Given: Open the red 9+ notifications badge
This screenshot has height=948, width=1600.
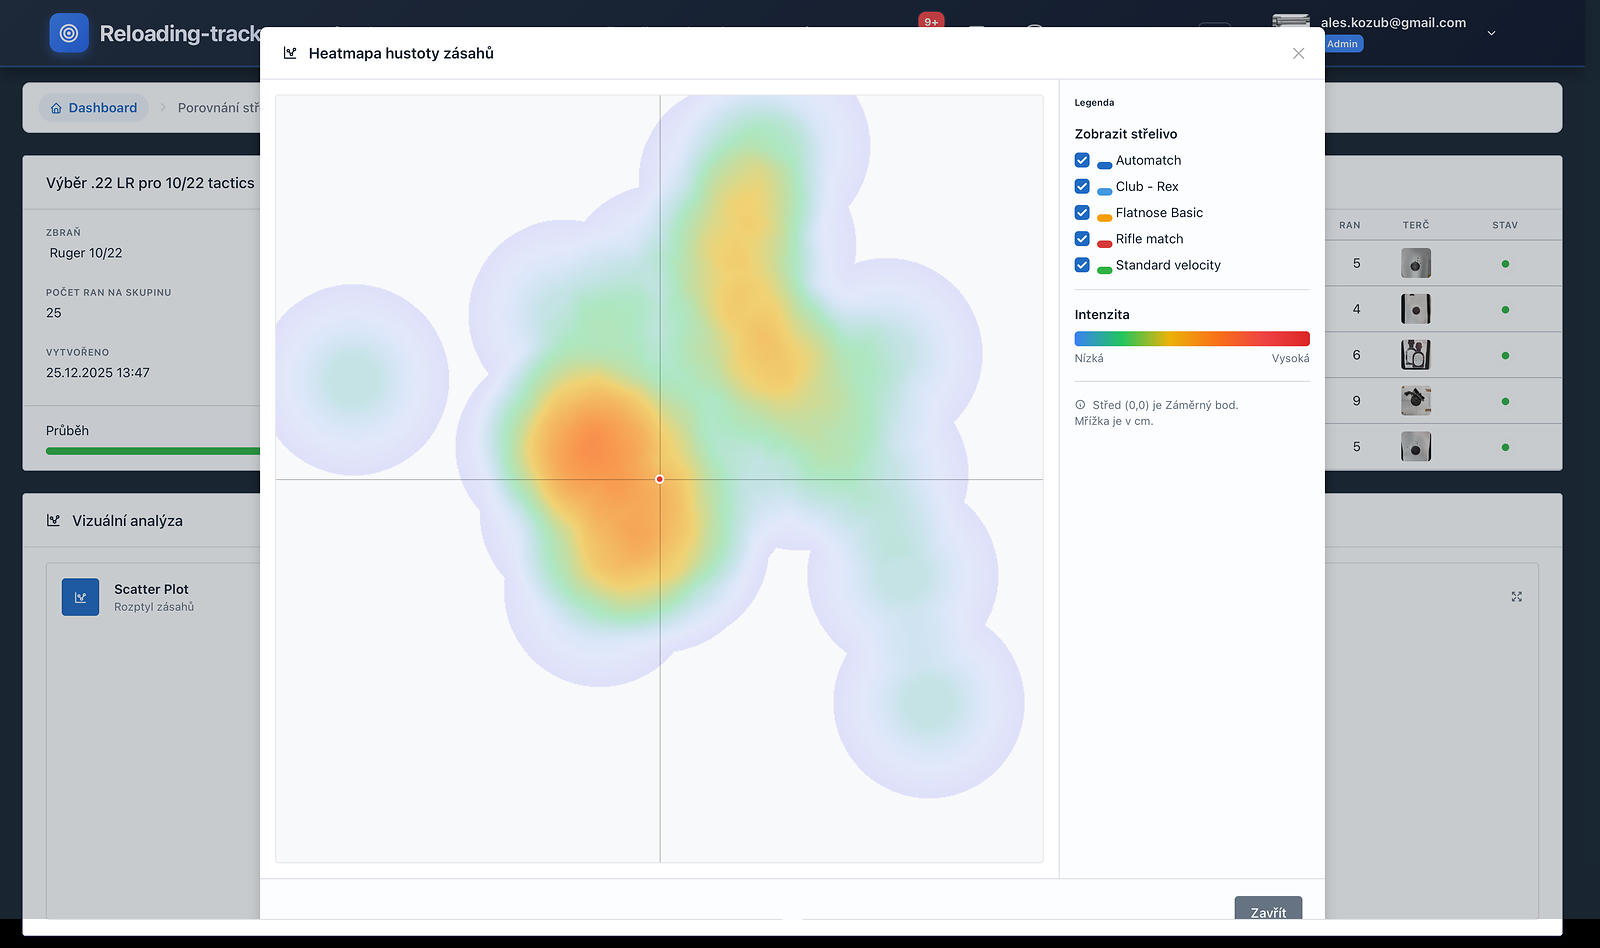Looking at the screenshot, I should click(931, 21).
